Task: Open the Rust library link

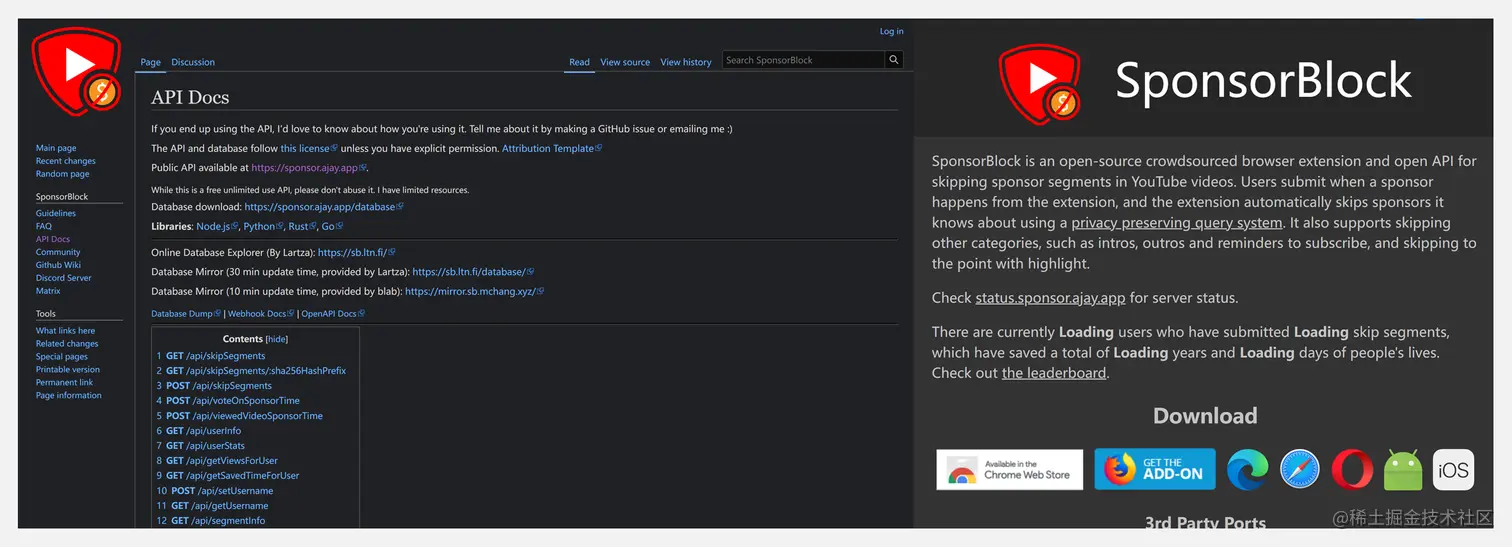Action: (x=302, y=227)
